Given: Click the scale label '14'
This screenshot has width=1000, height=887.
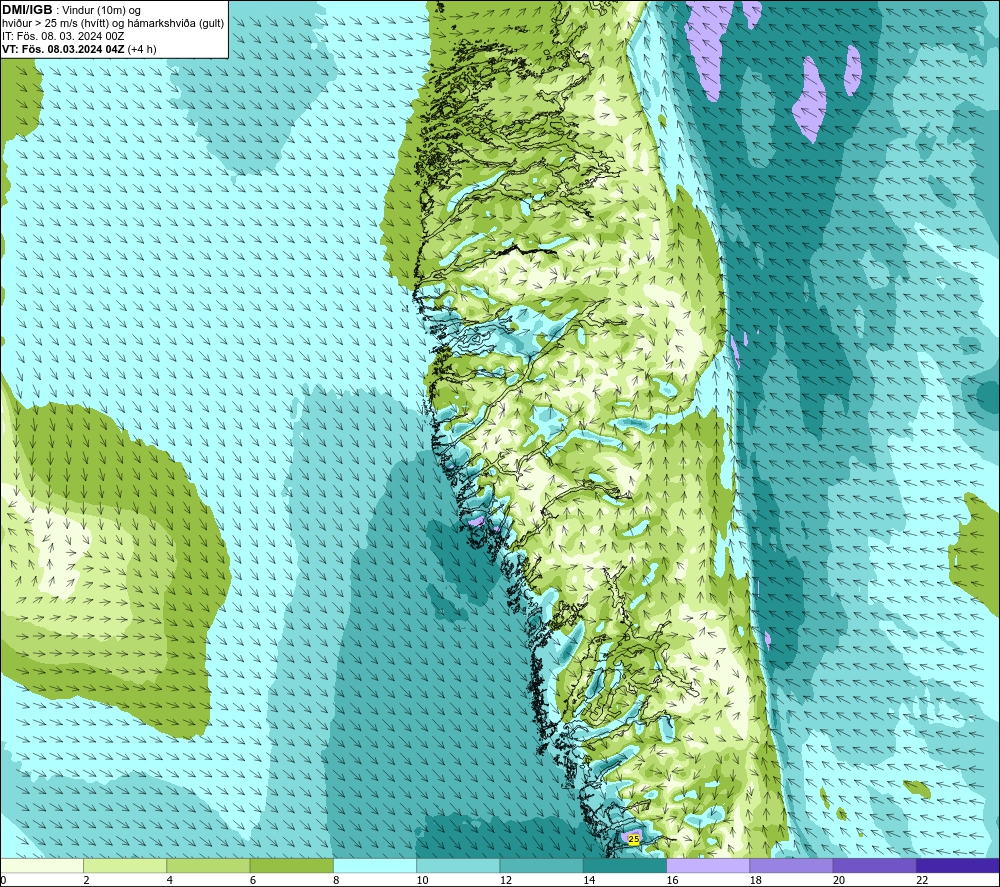Looking at the screenshot, I should 589,880.
